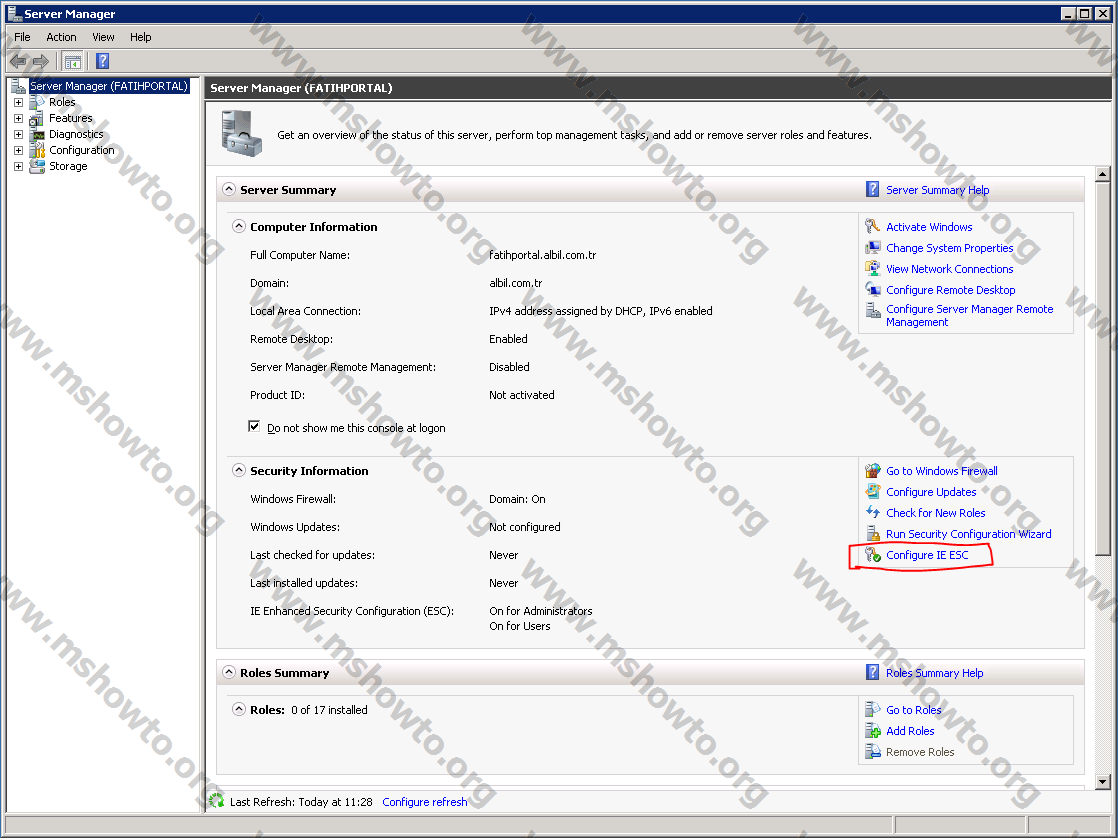Screen dimensions: 1118x838
Task: Click the Server Summary Help question icon
Action: (873, 190)
